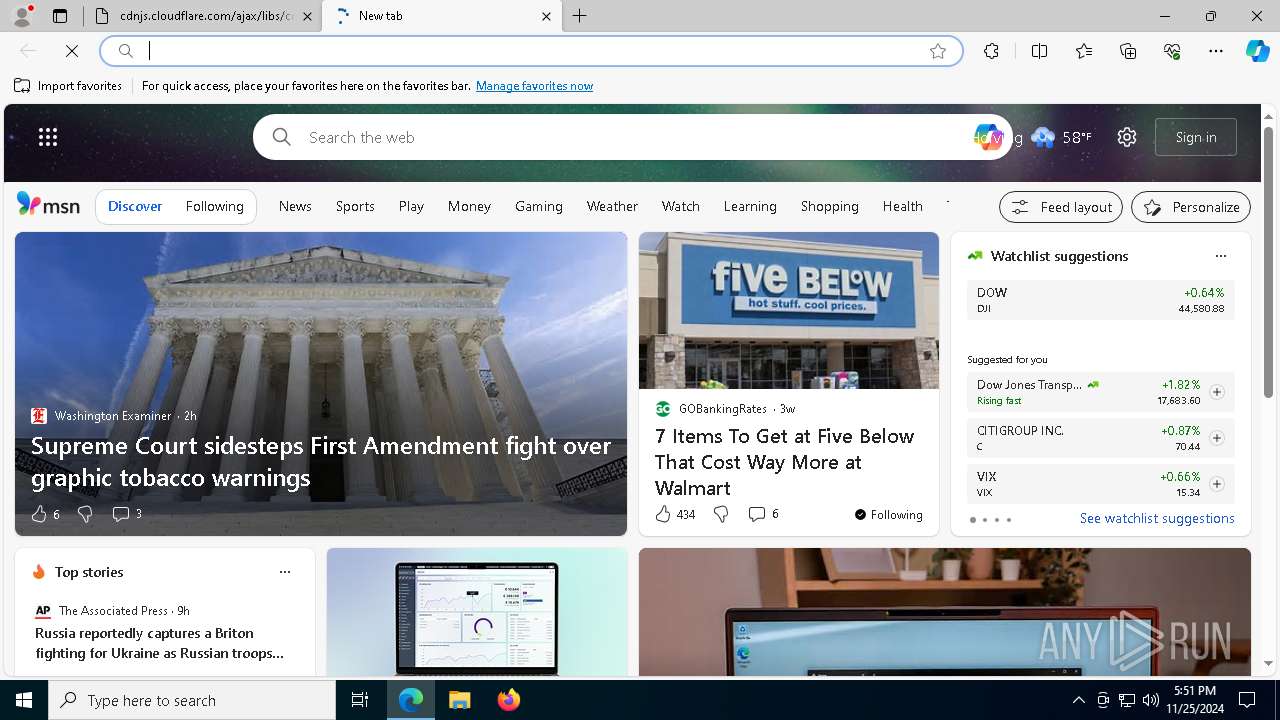Open page settings gear icon
Screen dimensions: 1280x720
[x=1127, y=137]
